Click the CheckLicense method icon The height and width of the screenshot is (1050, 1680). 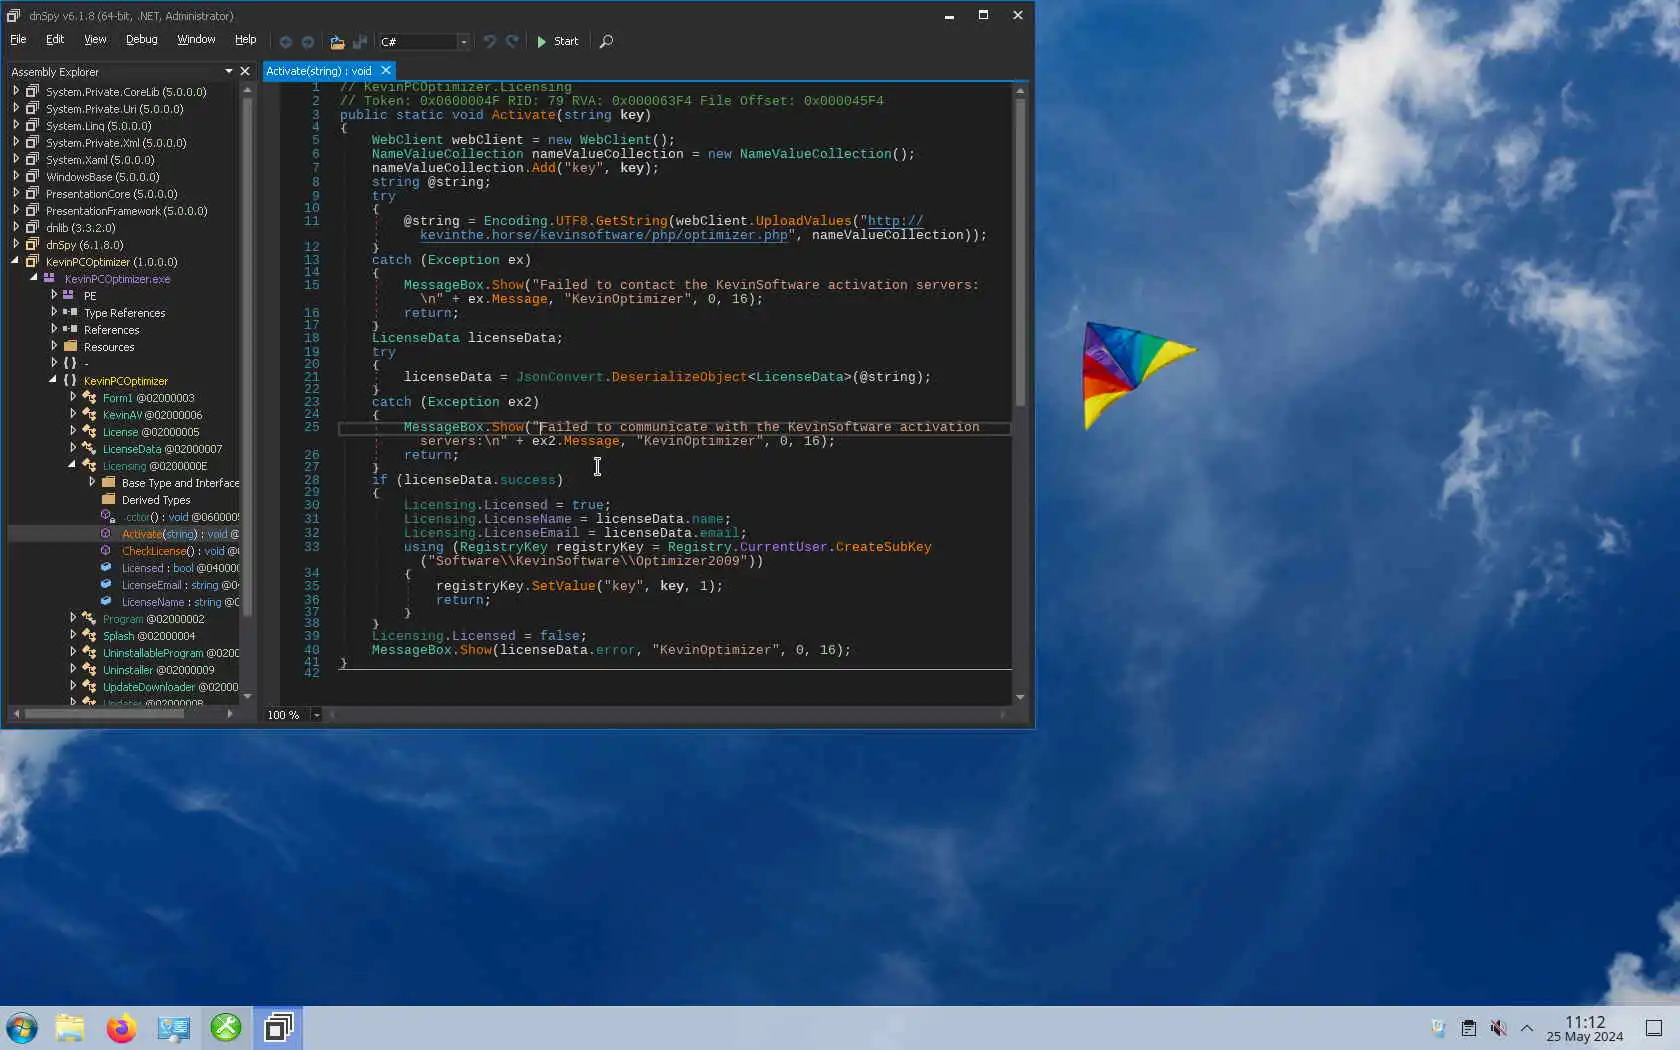tap(106, 550)
